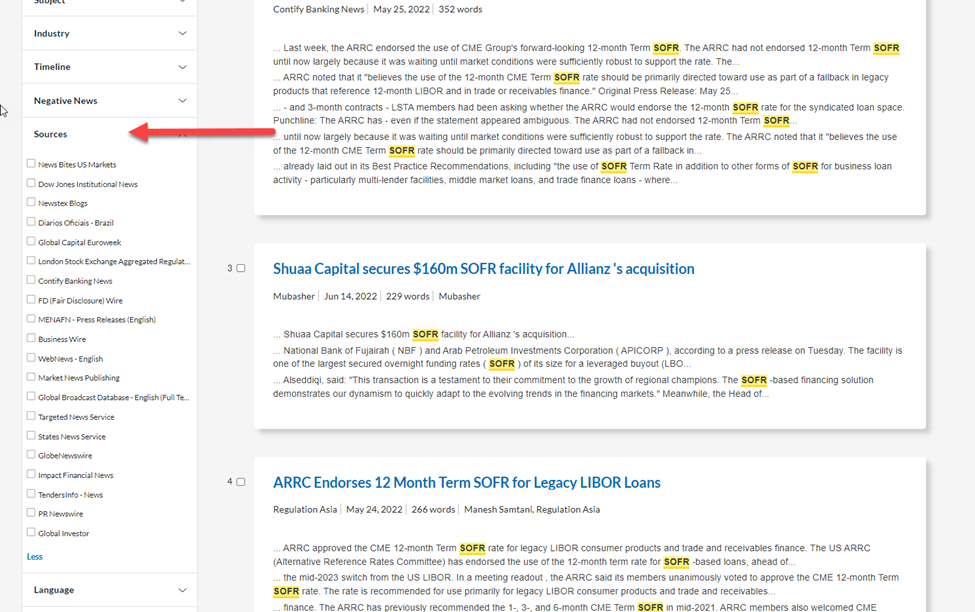Tick the Contify Banking News checkbox
This screenshot has width=975, height=612.
[x=31, y=280]
